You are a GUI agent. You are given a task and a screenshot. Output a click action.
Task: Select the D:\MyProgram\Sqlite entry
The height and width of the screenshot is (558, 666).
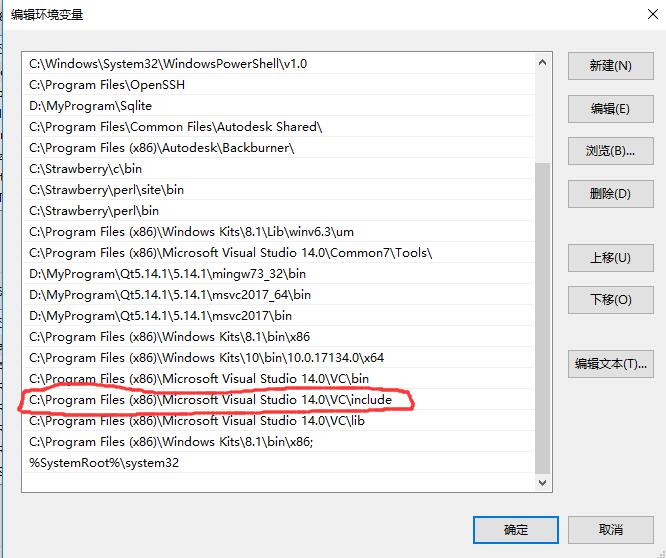tap(279, 106)
